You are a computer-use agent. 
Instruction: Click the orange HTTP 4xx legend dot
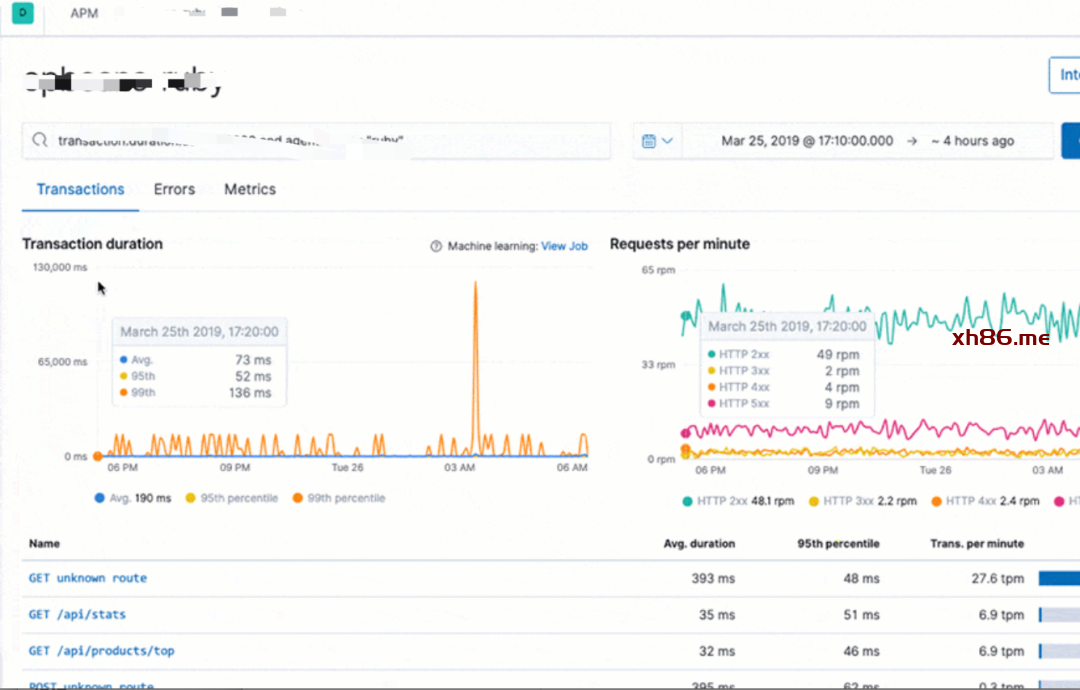click(935, 501)
